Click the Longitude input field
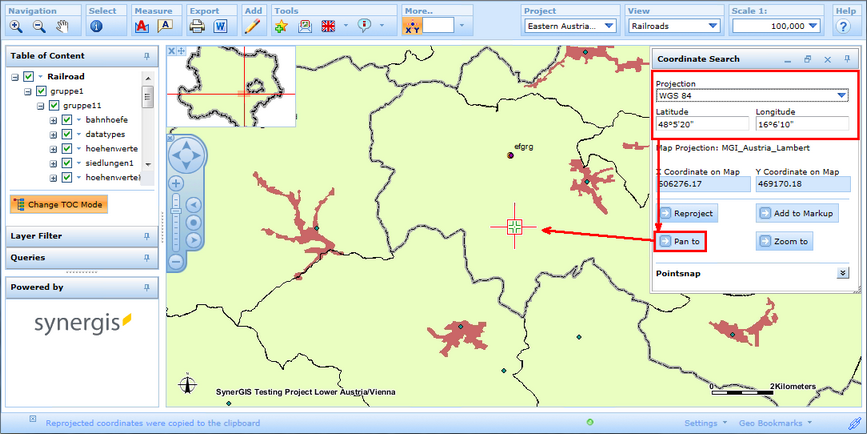The image size is (867, 434). coord(802,124)
